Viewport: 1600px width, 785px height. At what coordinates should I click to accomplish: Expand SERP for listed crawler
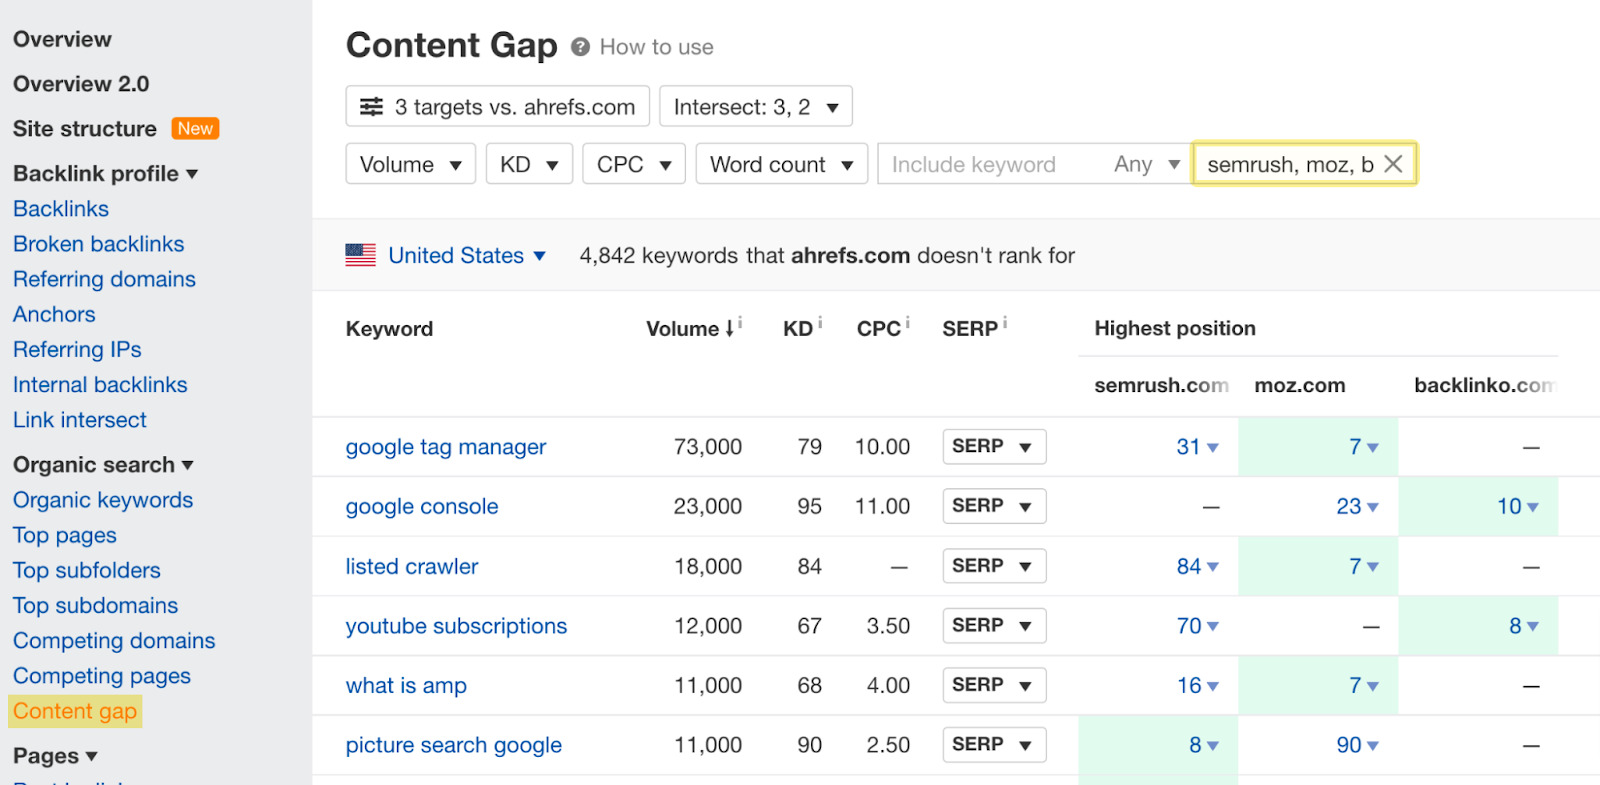(x=994, y=566)
